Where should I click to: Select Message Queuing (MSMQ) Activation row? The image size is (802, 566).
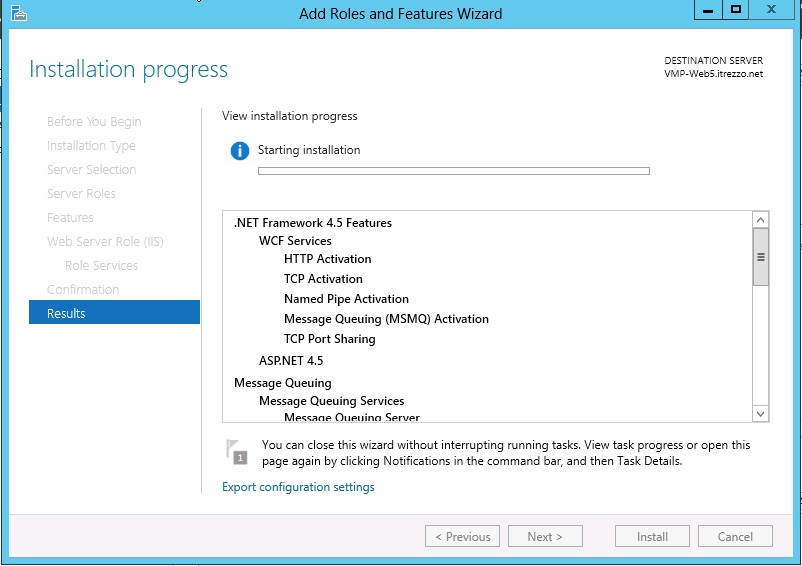[386, 319]
